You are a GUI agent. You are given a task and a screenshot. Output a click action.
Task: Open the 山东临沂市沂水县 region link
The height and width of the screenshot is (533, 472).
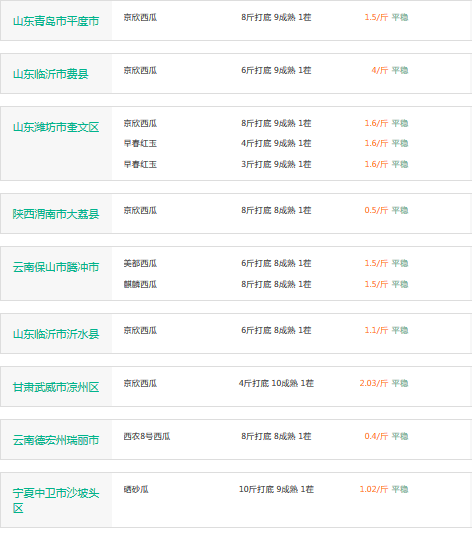pyautogui.click(x=56, y=334)
